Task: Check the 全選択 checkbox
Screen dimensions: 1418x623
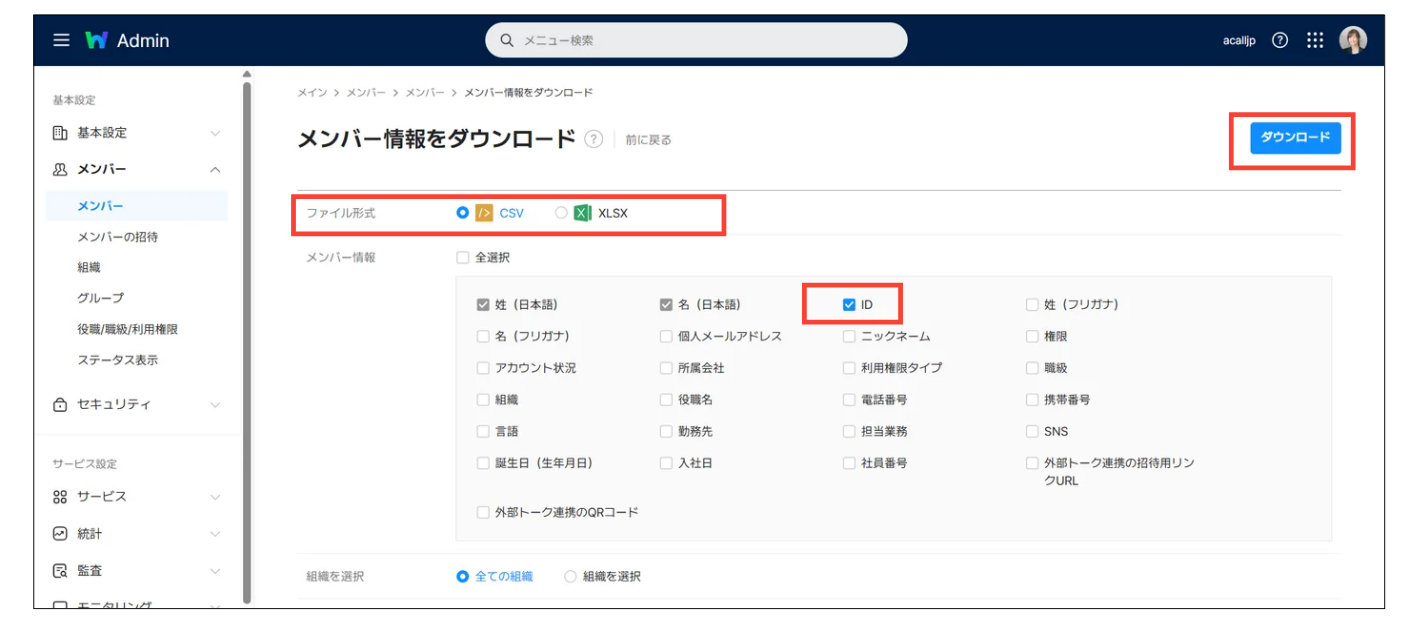Action: pyautogui.click(x=462, y=257)
